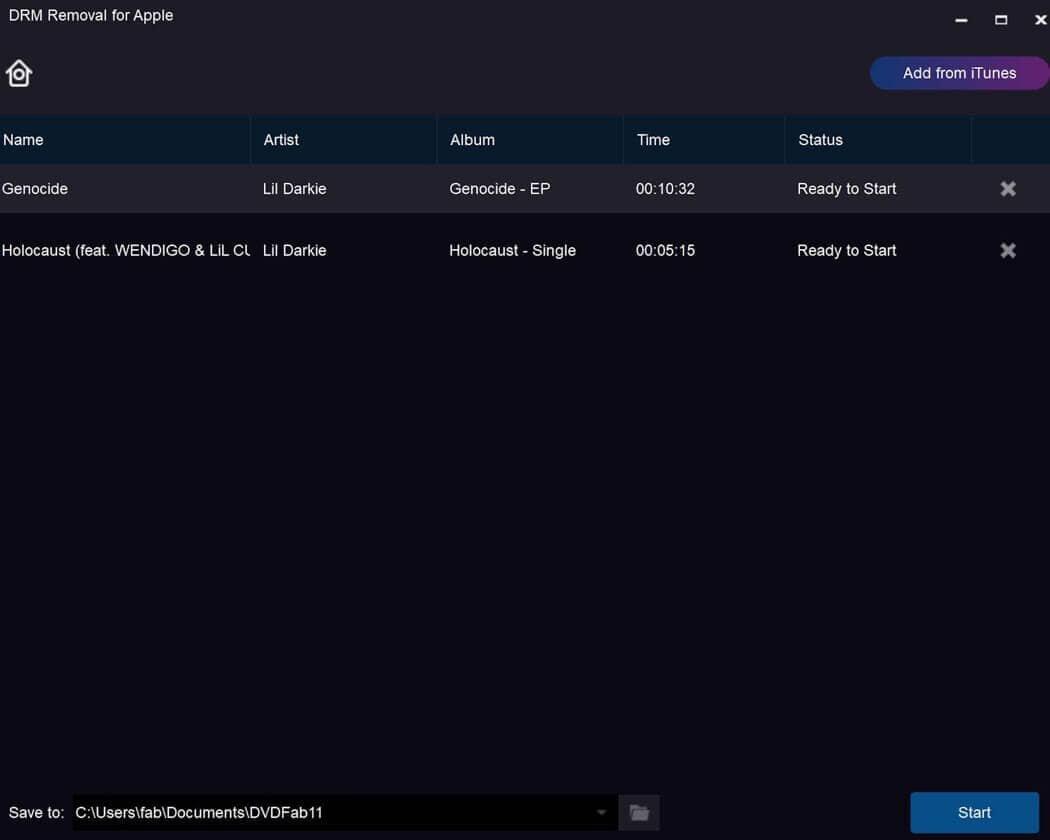1050x840 pixels.
Task: Click Lil Darkie in the Genocide row
Action: (295, 189)
